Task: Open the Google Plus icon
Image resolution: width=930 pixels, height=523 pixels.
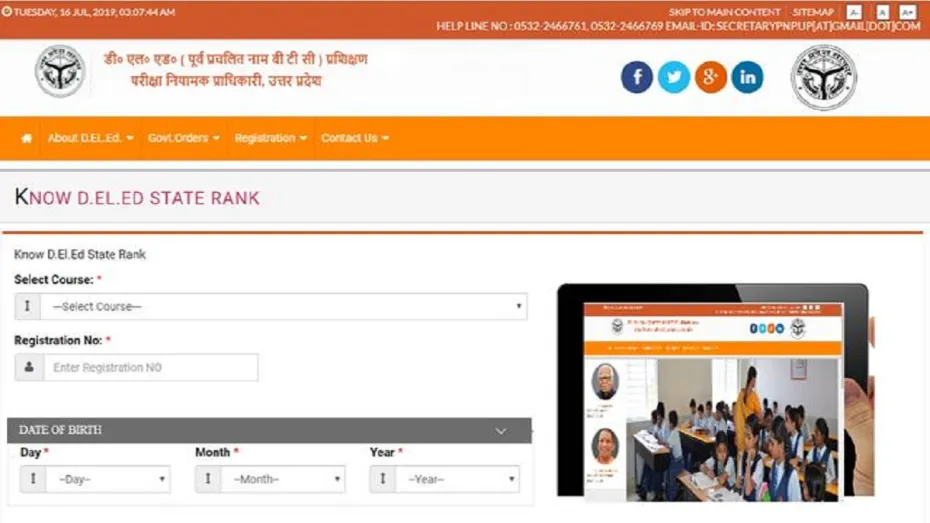Action: click(711, 77)
